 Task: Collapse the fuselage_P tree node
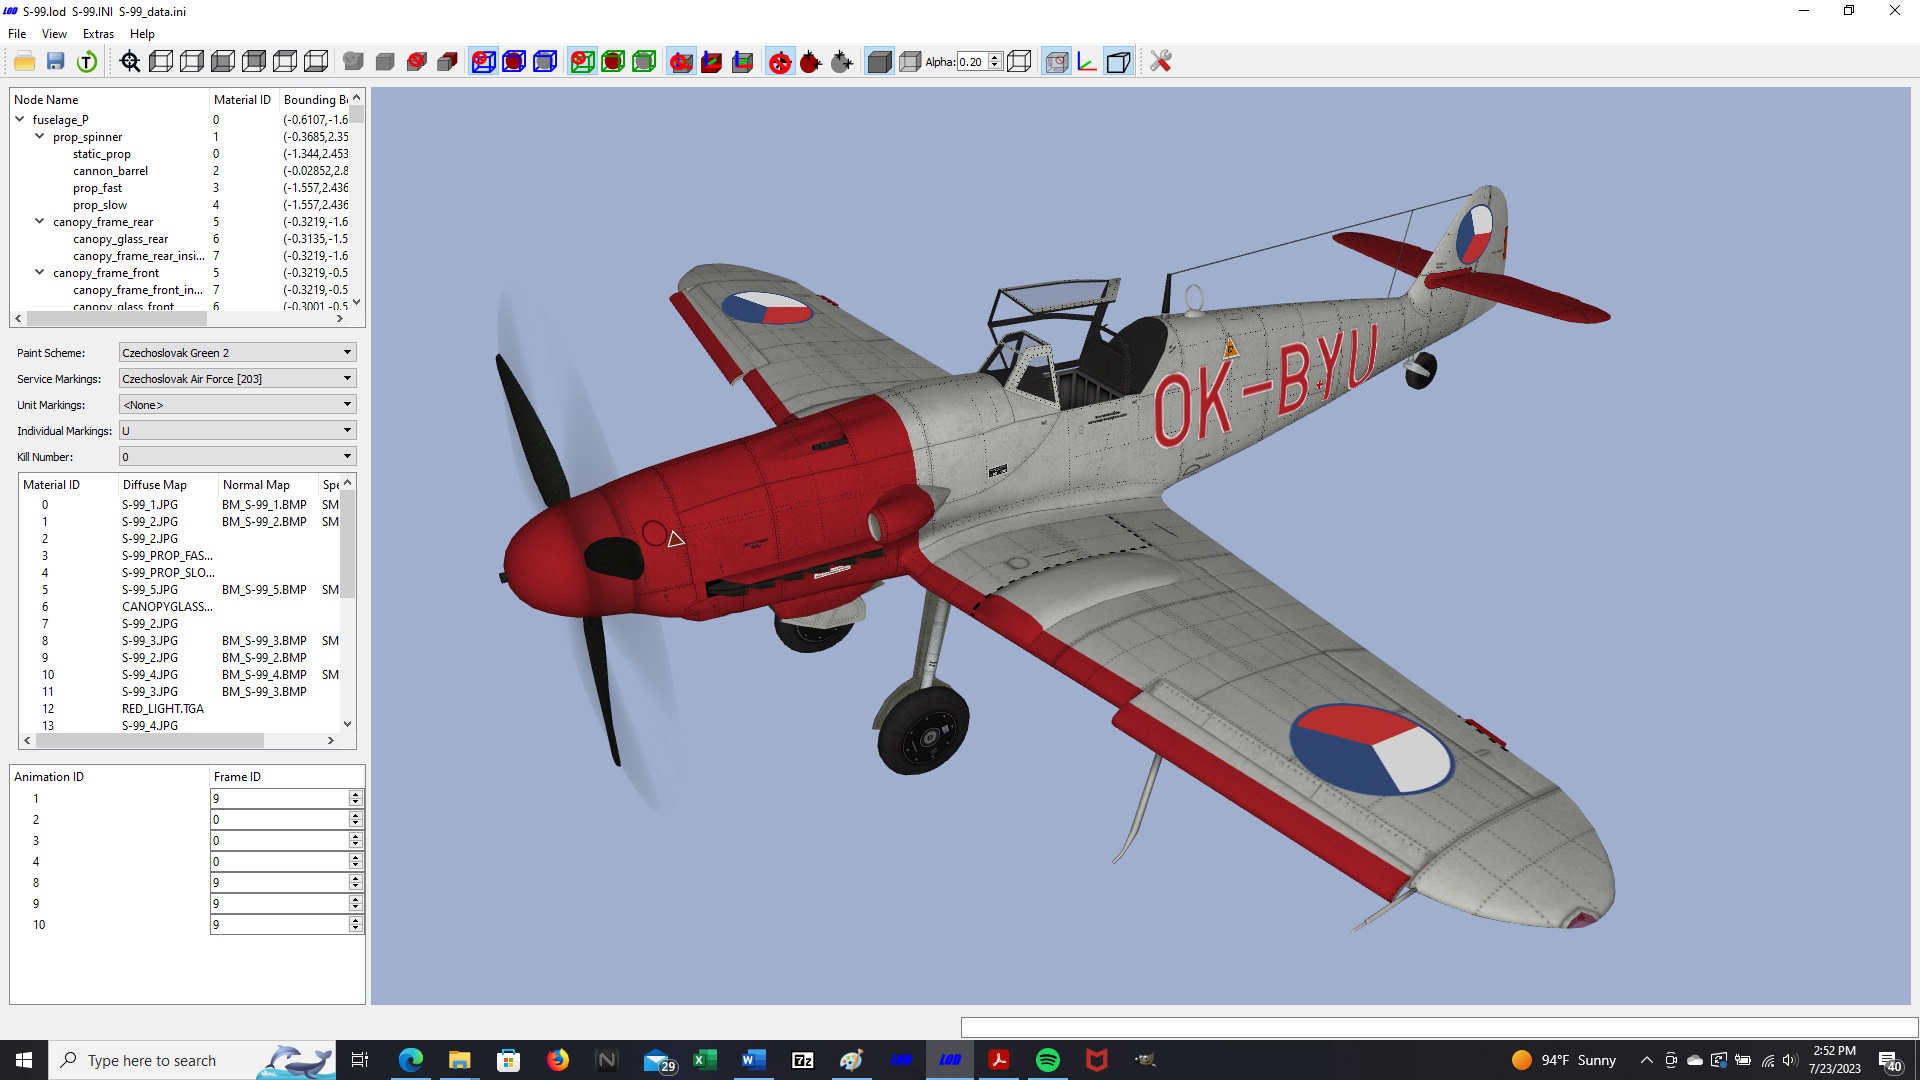pyautogui.click(x=20, y=119)
